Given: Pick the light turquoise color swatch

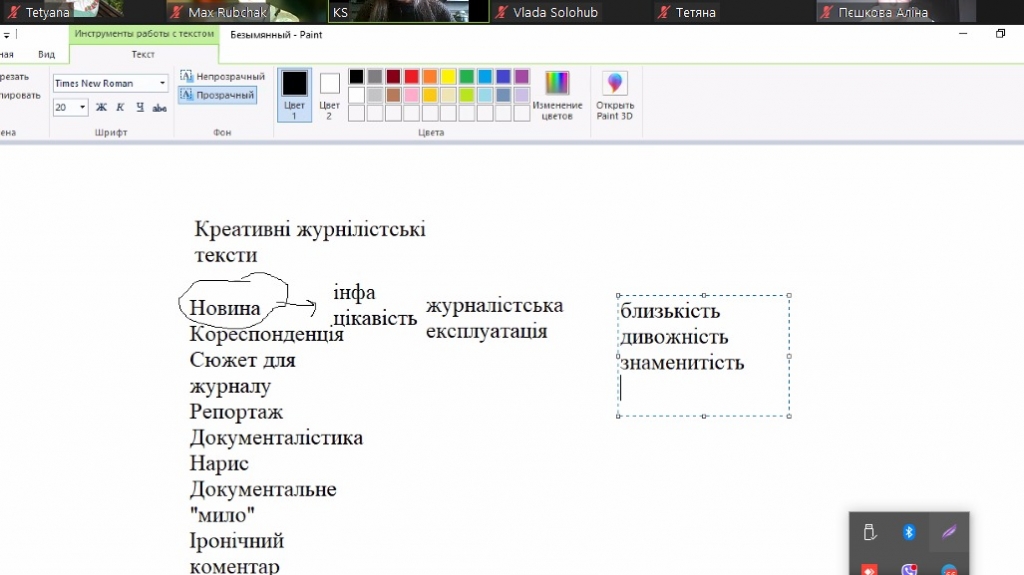Looking at the screenshot, I should (x=485, y=95).
